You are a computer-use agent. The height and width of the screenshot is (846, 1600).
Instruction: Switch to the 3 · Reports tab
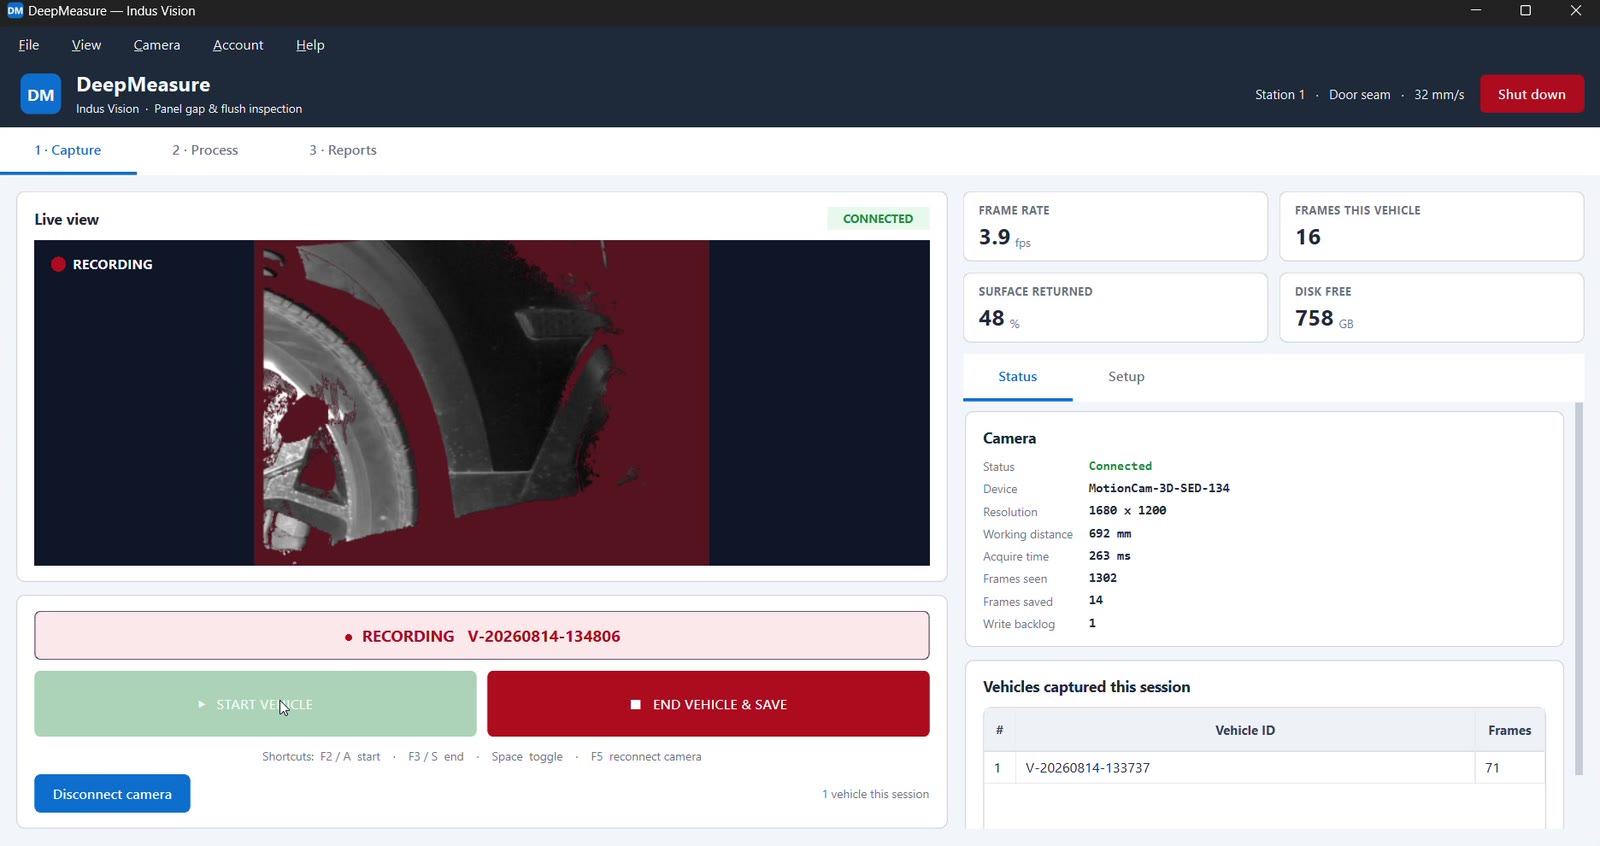343,150
